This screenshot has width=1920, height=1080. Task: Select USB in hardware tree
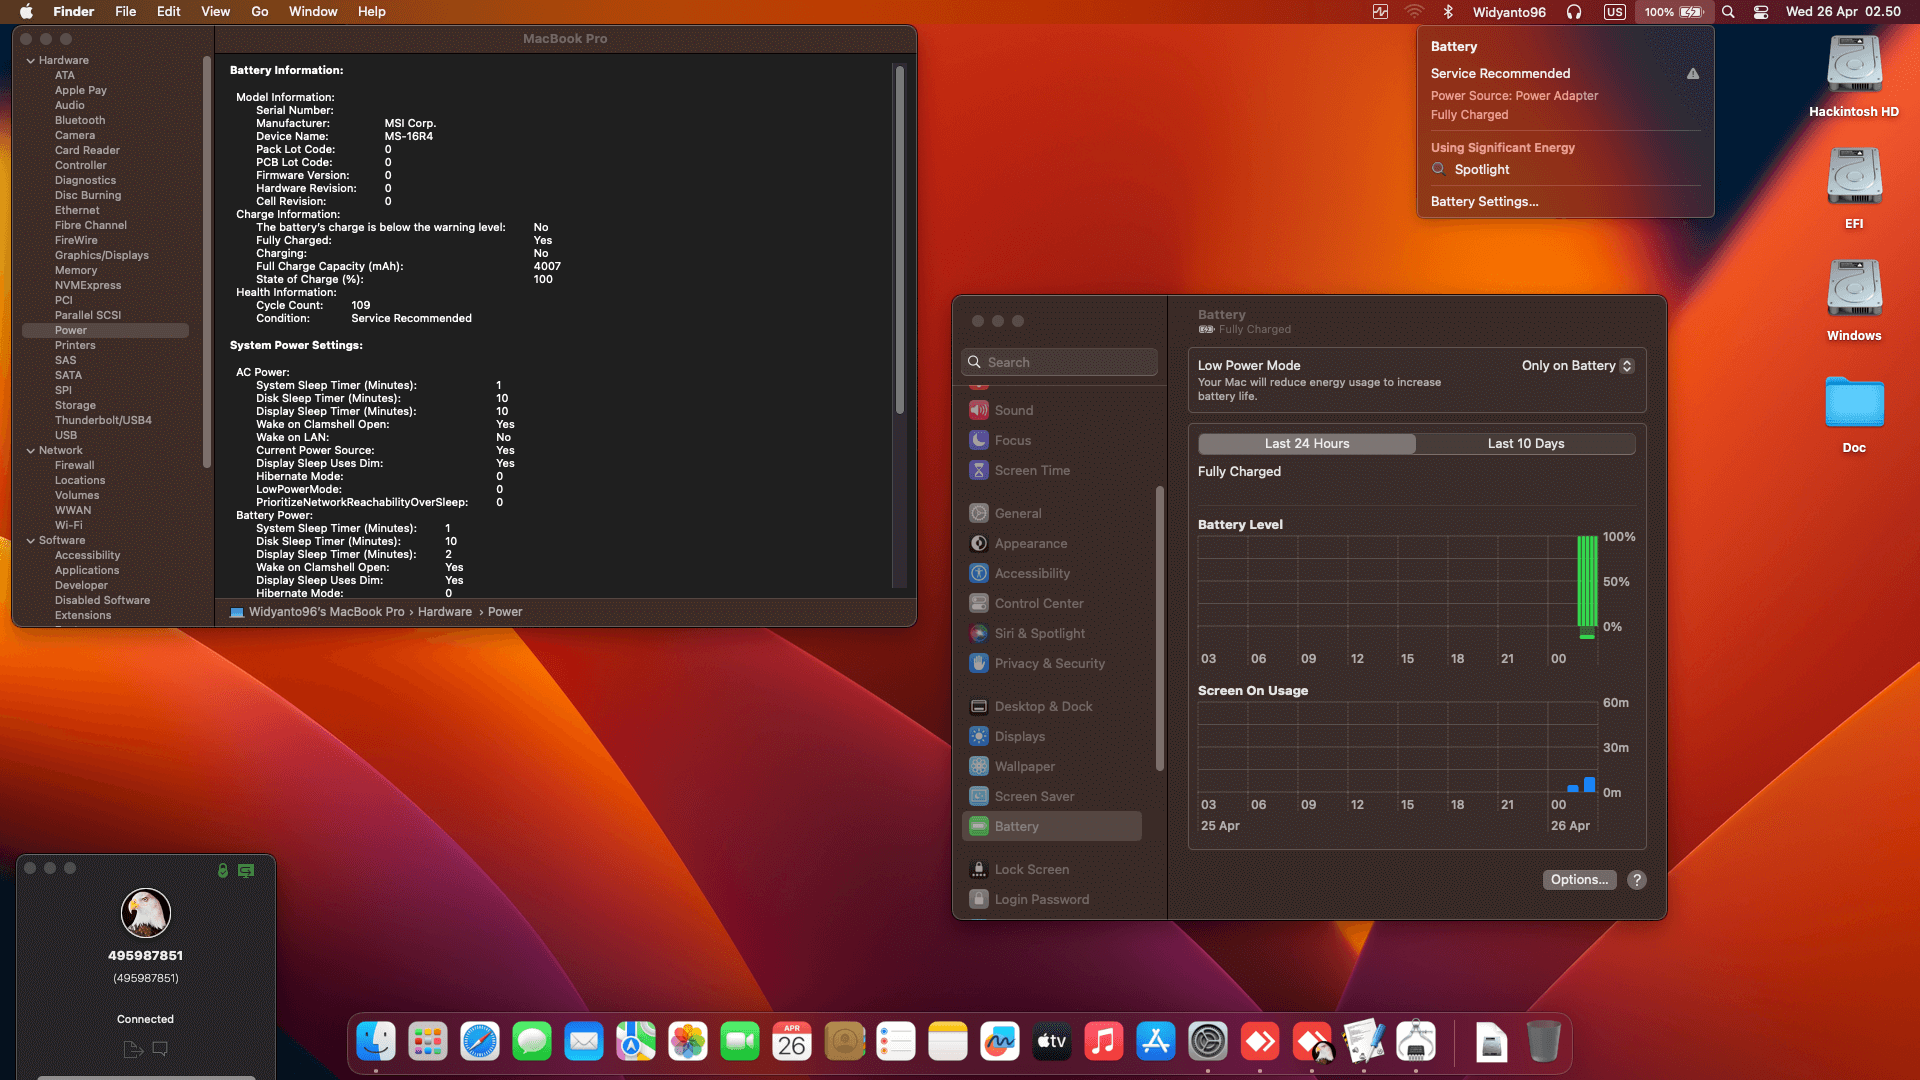click(x=66, y=436)
